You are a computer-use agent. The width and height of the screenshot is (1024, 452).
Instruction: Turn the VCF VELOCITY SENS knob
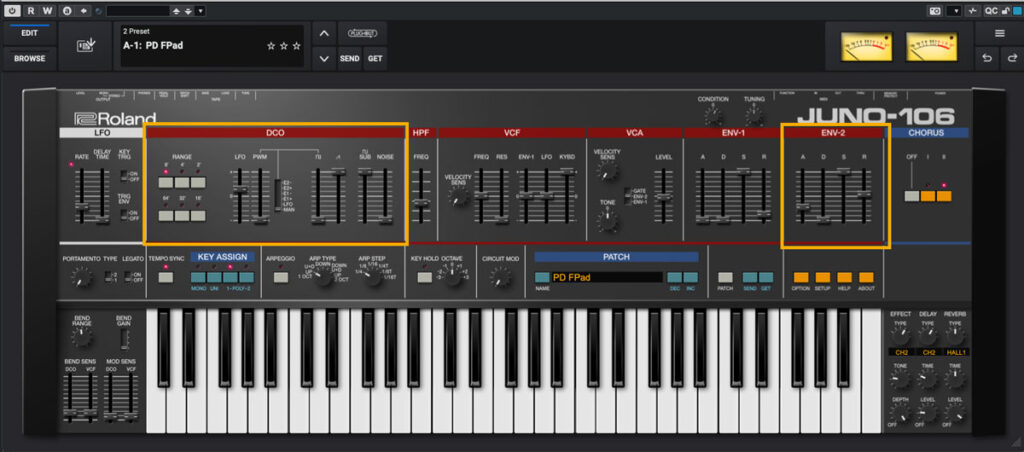(x=458, y=197)
